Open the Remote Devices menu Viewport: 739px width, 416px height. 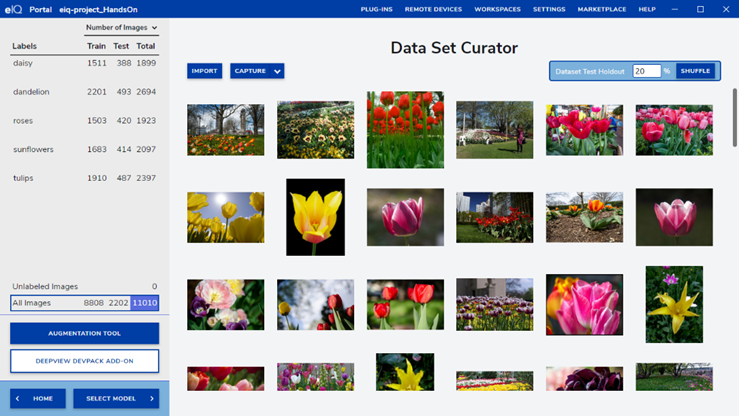433,9
